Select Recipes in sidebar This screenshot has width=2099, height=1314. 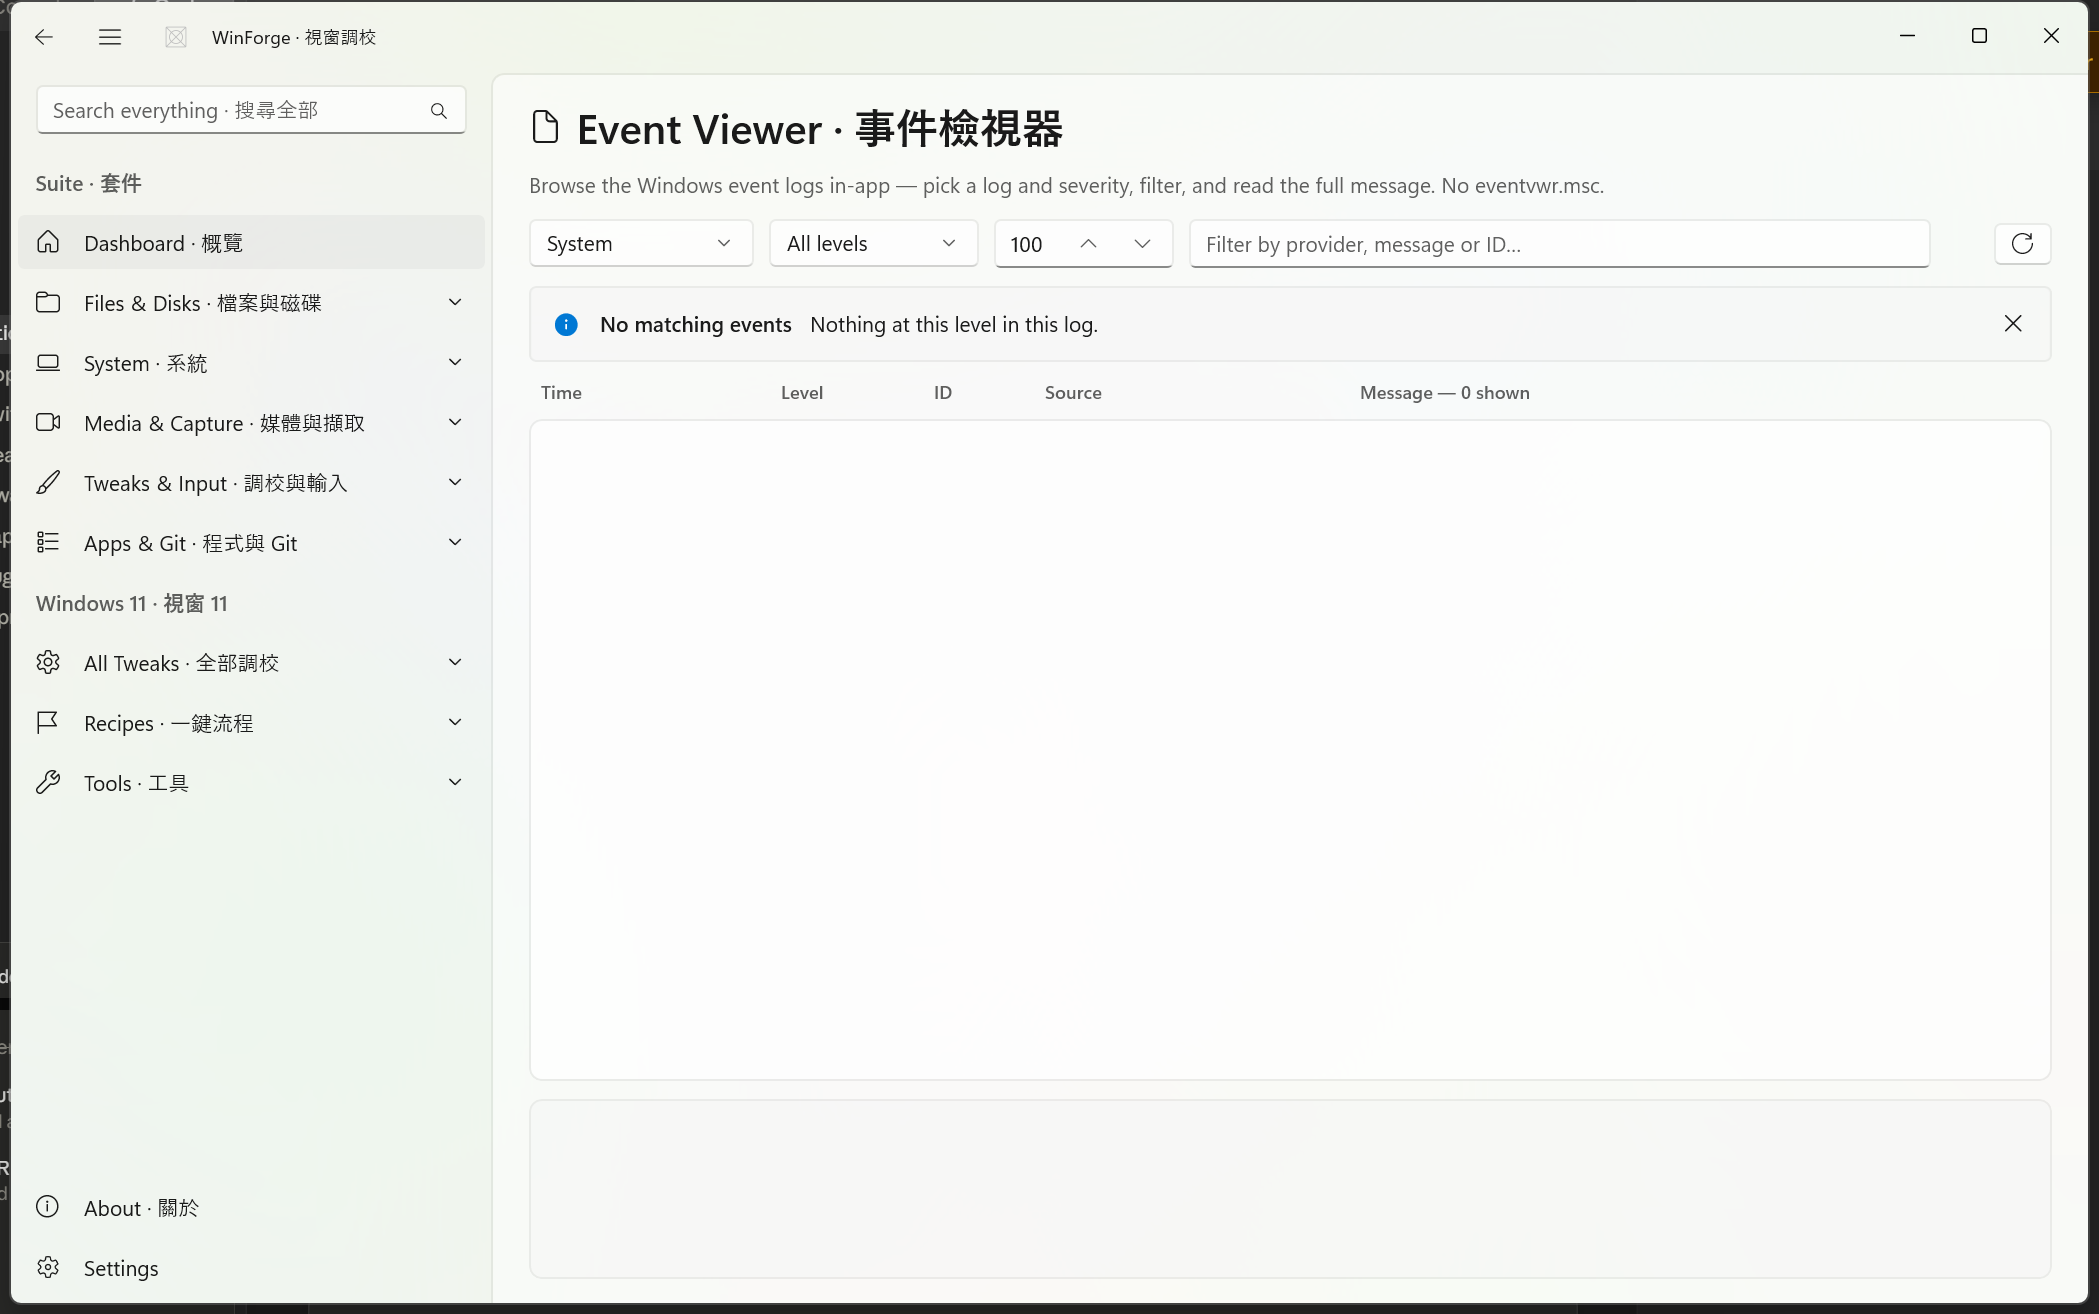(251, 723)
